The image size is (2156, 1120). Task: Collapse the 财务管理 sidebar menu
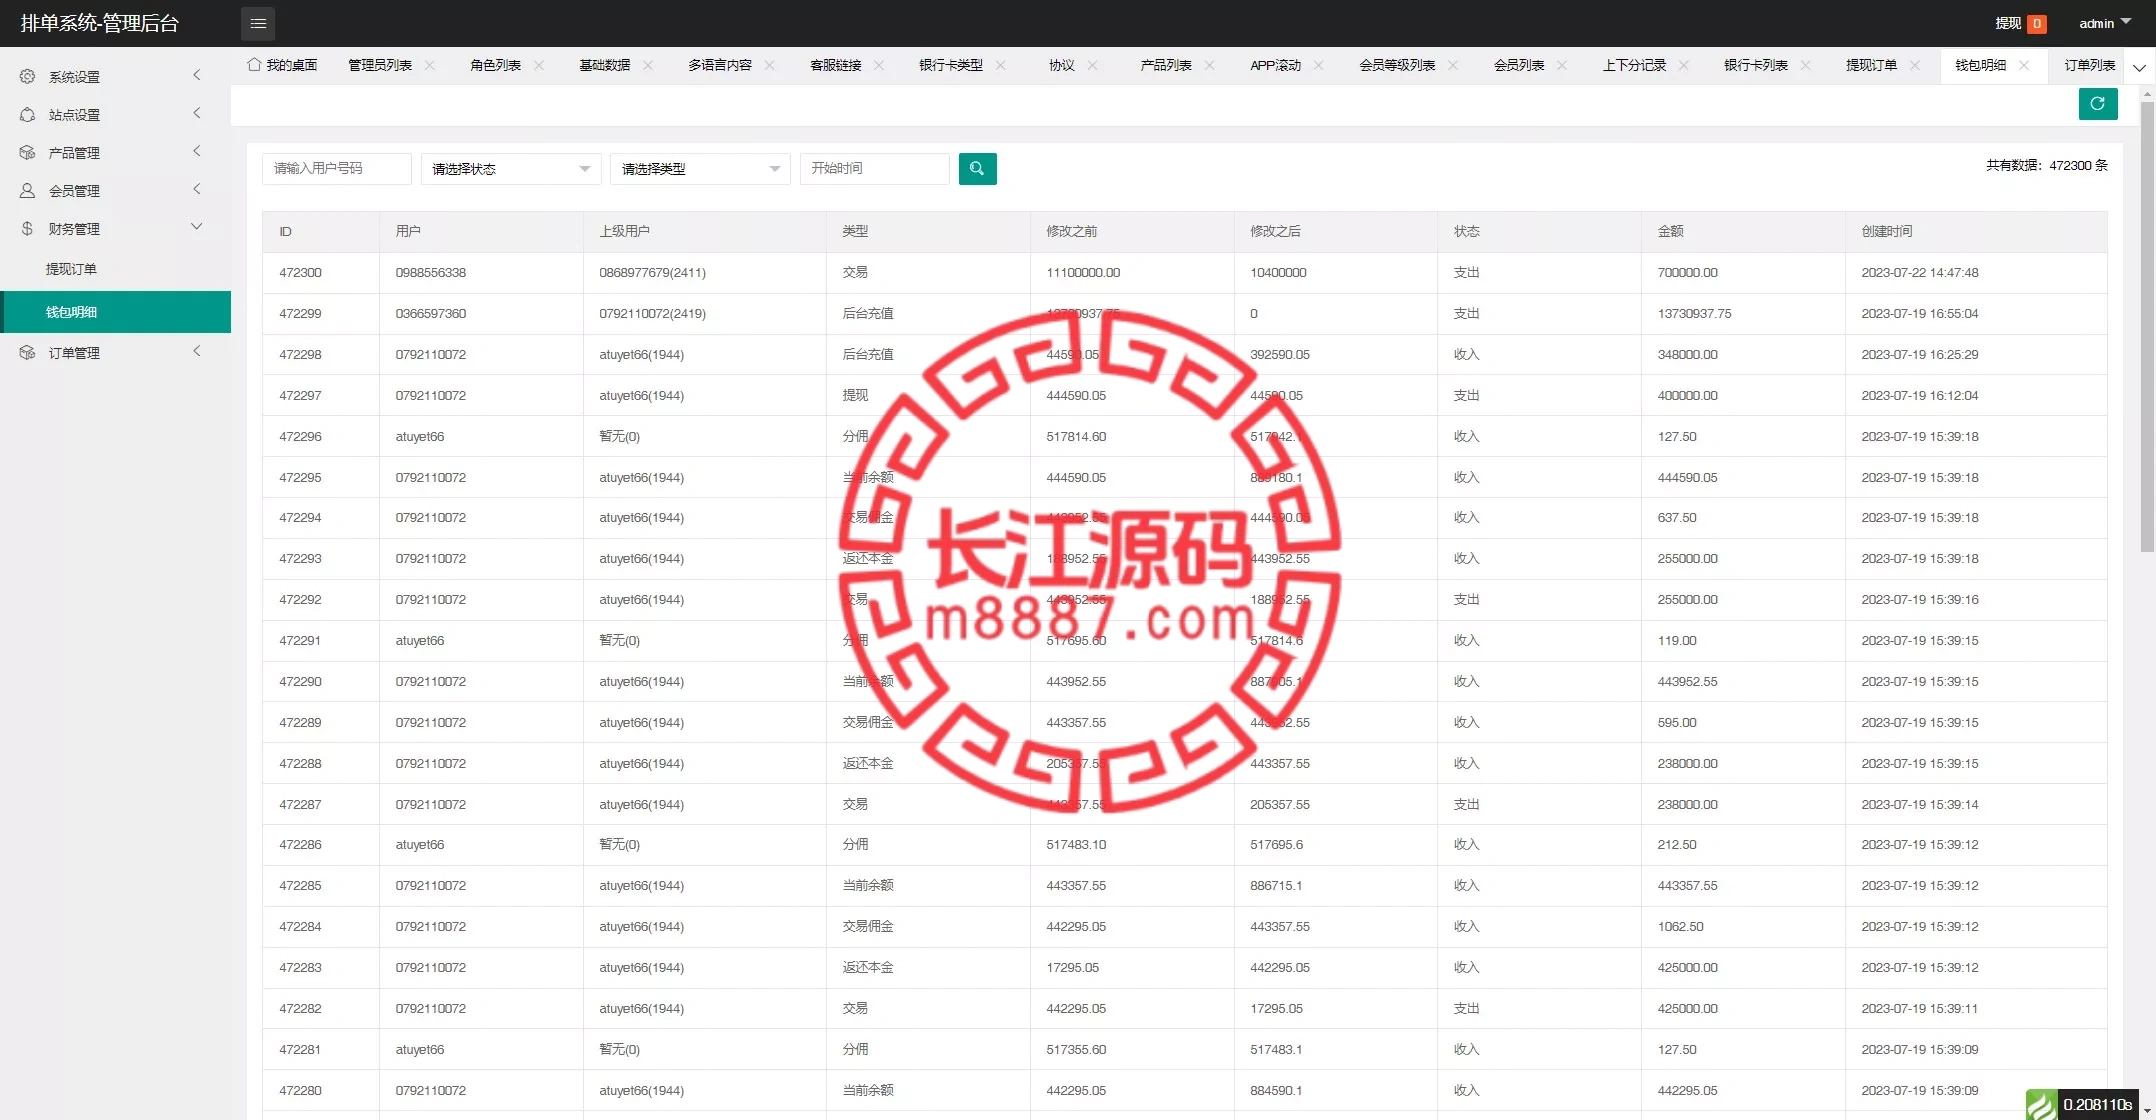pyautogui.click(x=196, y=227)
